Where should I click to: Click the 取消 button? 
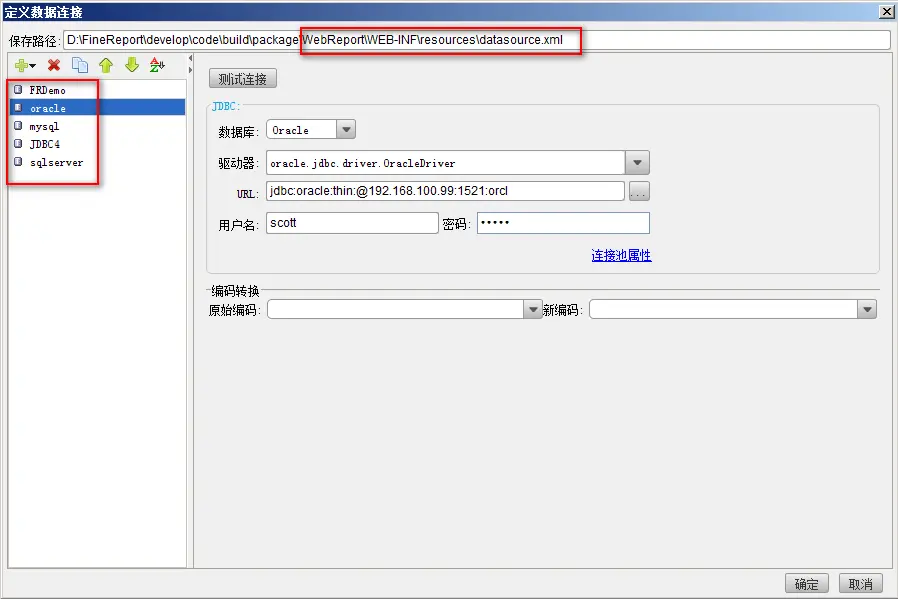click(x=861, y=584)
